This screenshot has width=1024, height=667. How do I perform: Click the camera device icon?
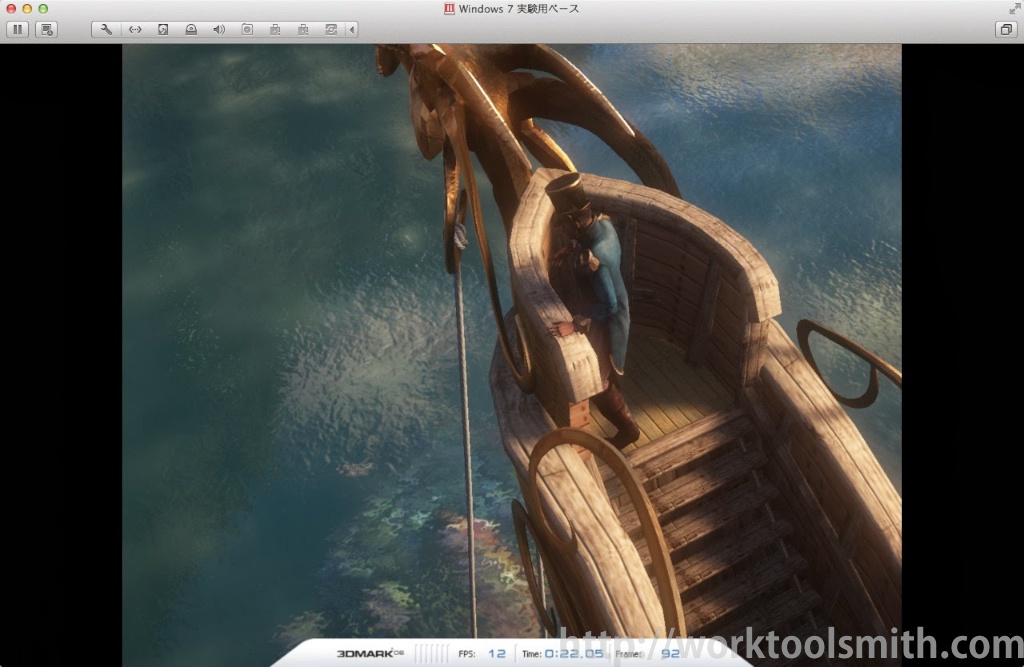(248, 29)
